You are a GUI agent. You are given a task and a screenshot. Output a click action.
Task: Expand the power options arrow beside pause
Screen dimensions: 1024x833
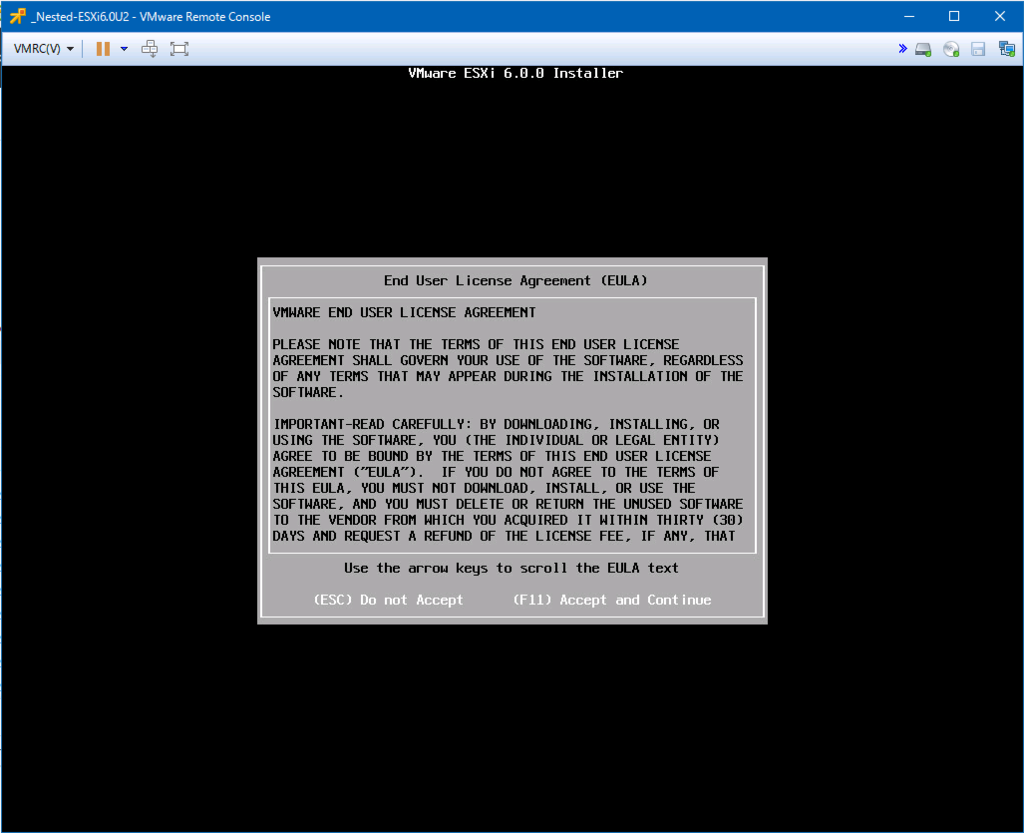124,49
